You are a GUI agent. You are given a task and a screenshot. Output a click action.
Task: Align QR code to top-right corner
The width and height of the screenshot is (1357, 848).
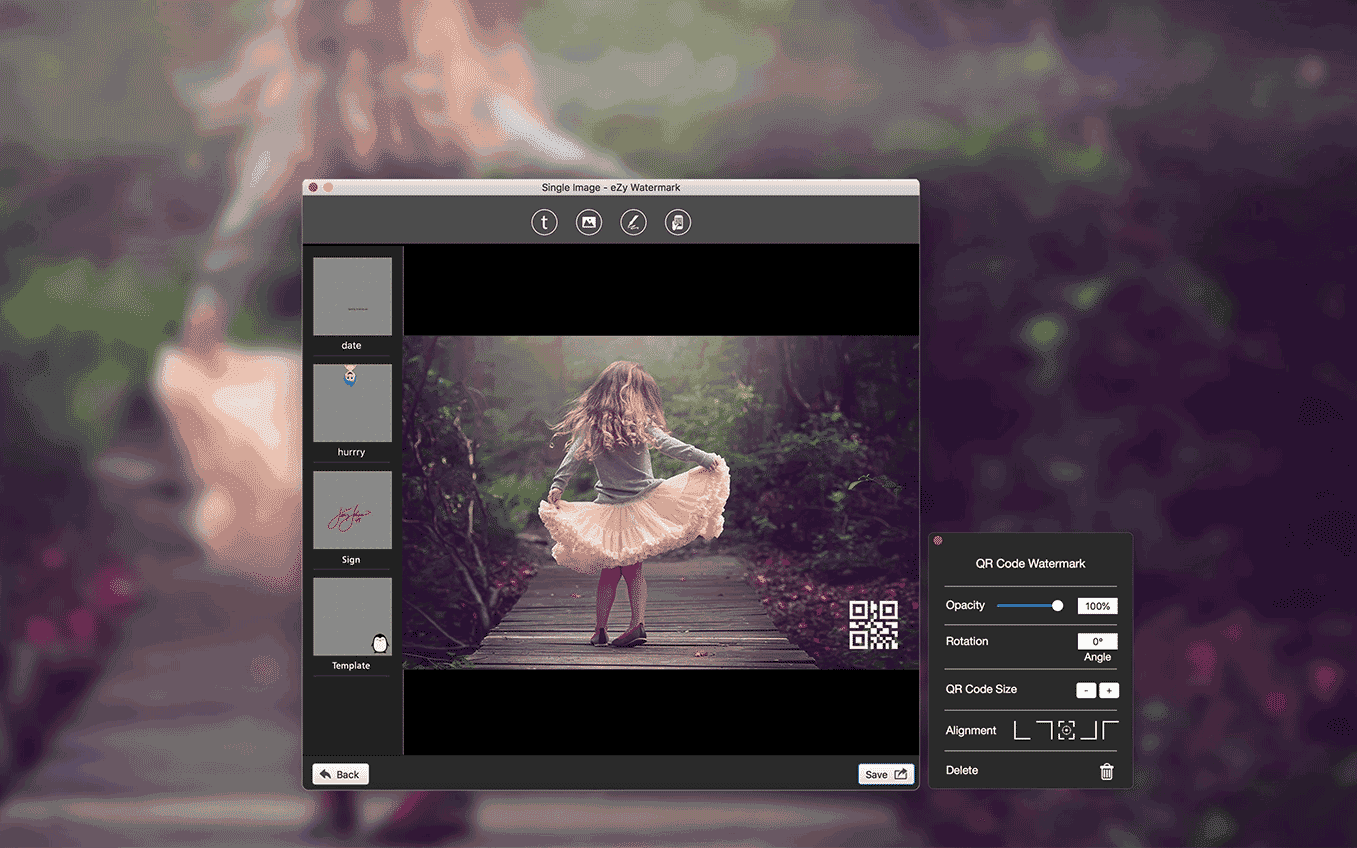(x=1044, y=731)
